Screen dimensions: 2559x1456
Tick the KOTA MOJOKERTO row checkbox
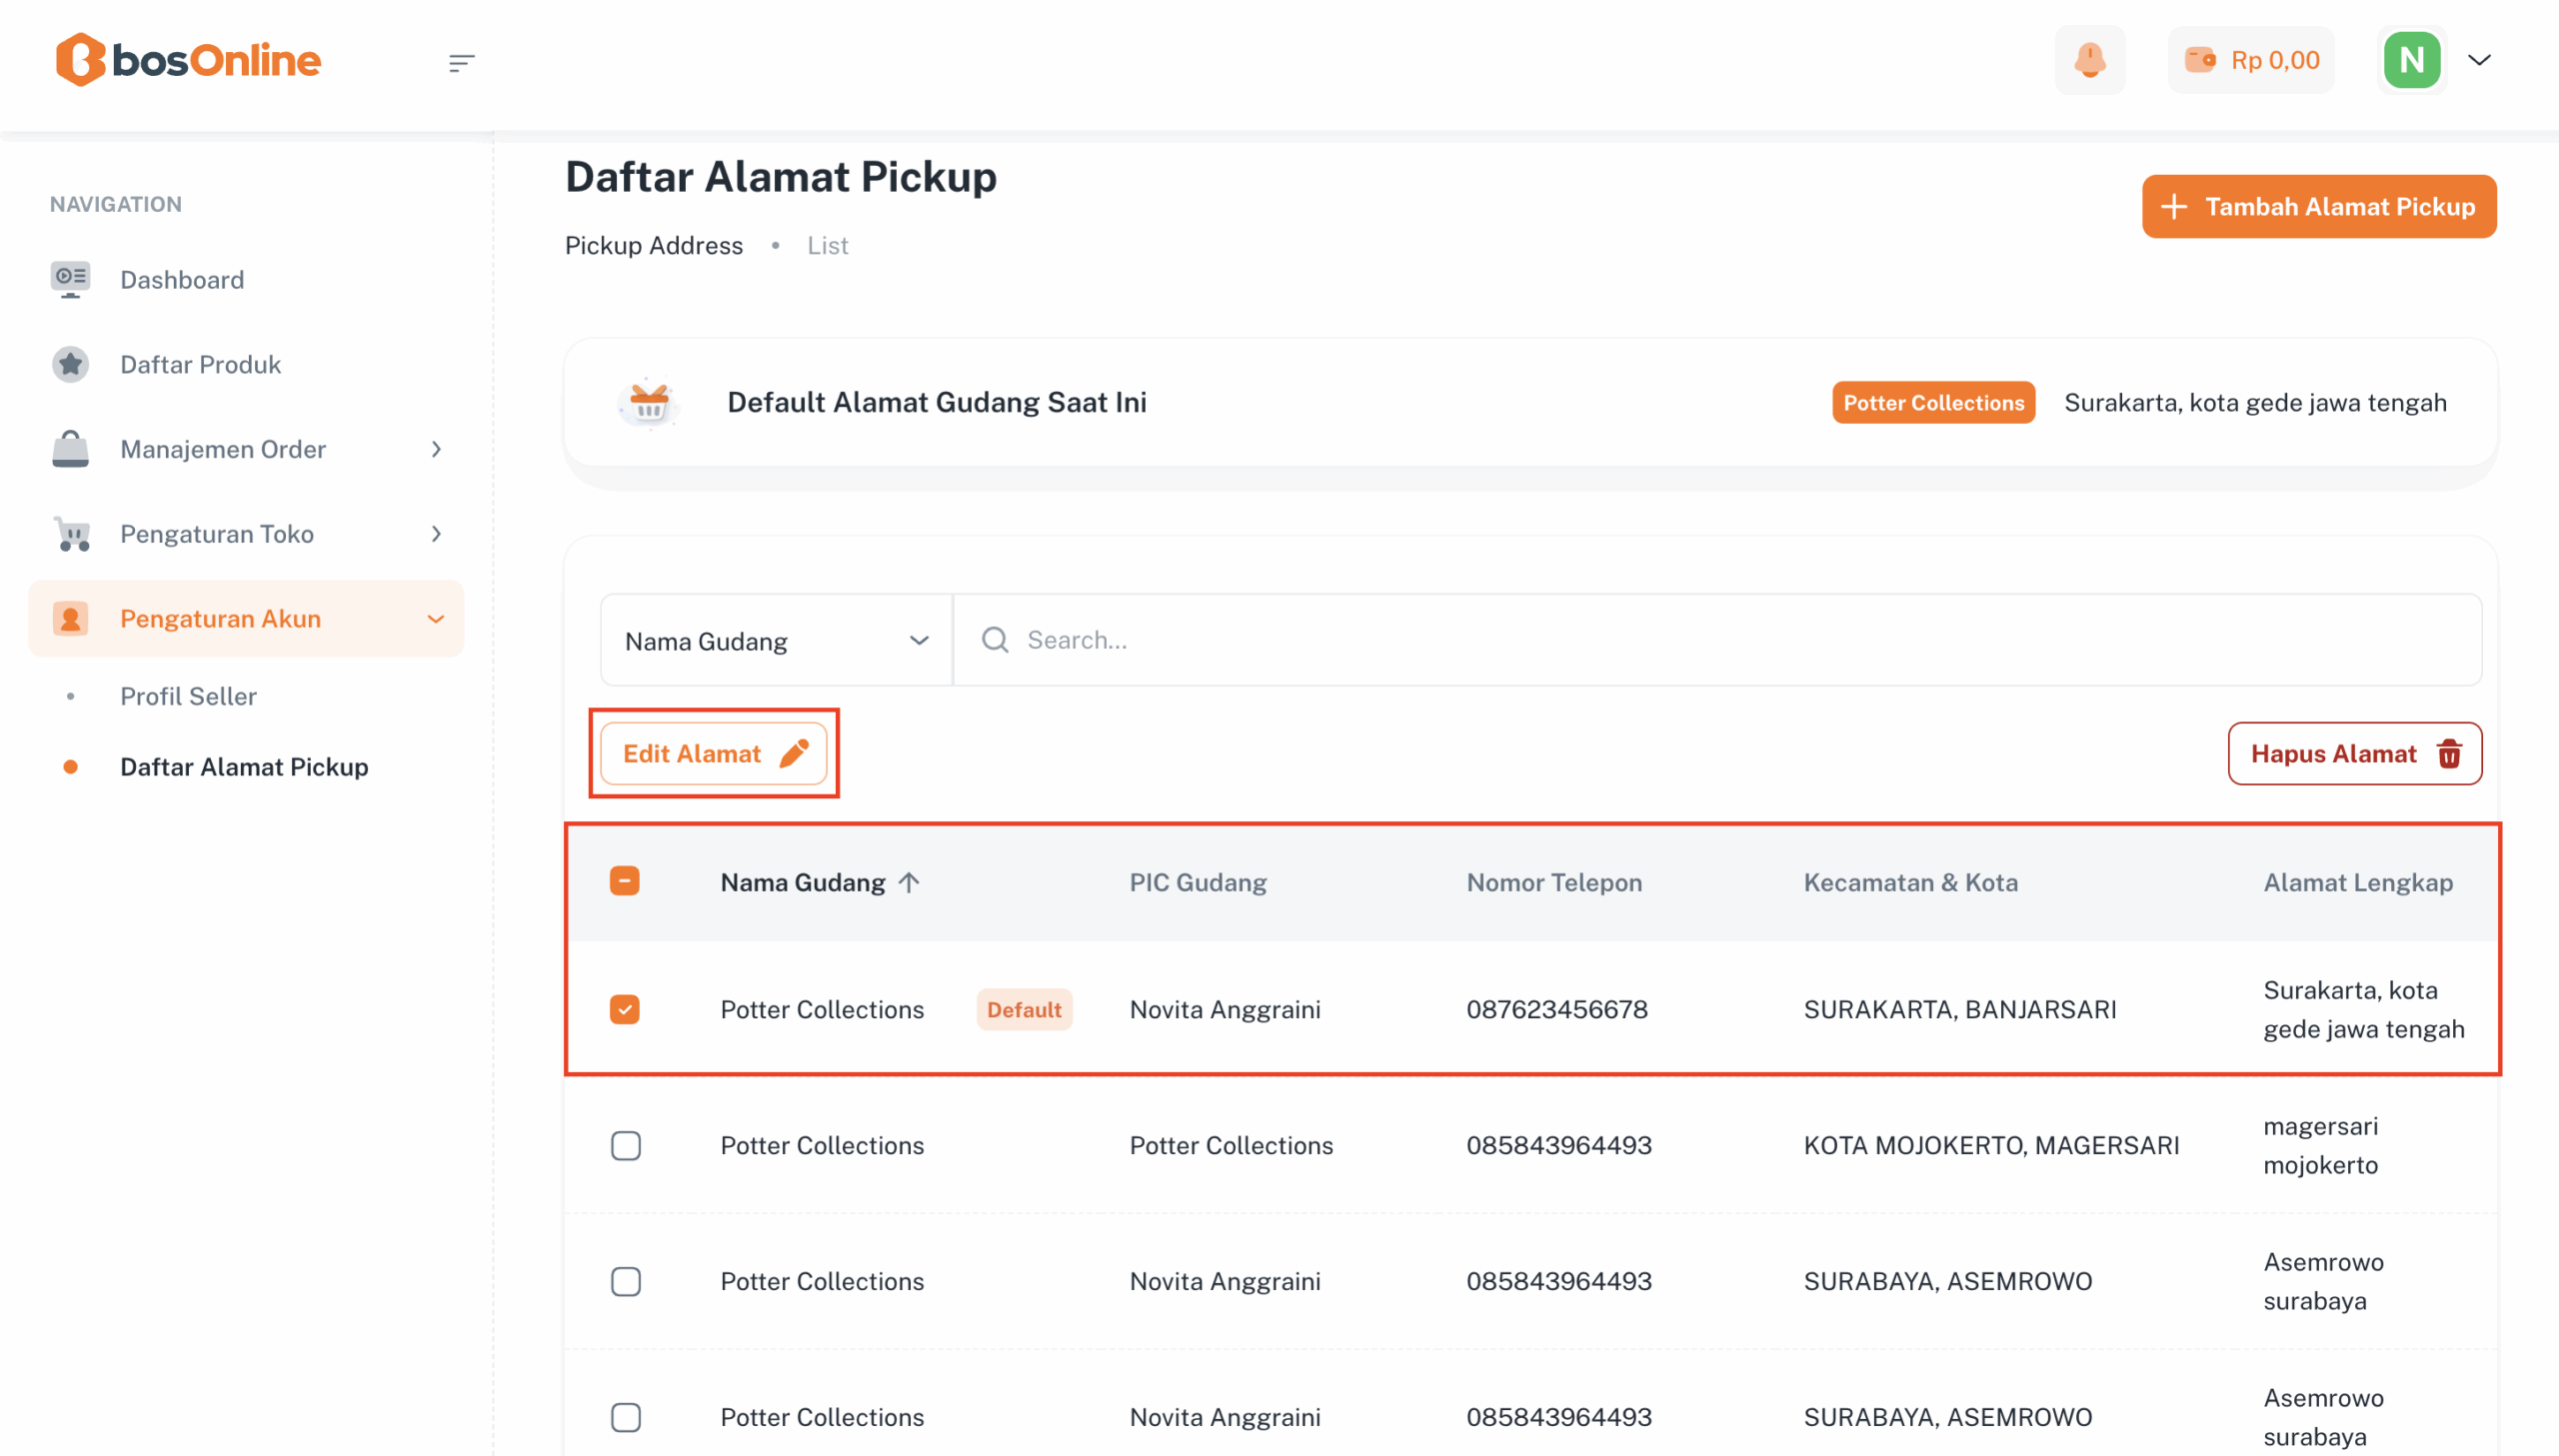click(x=625, y=1145)
